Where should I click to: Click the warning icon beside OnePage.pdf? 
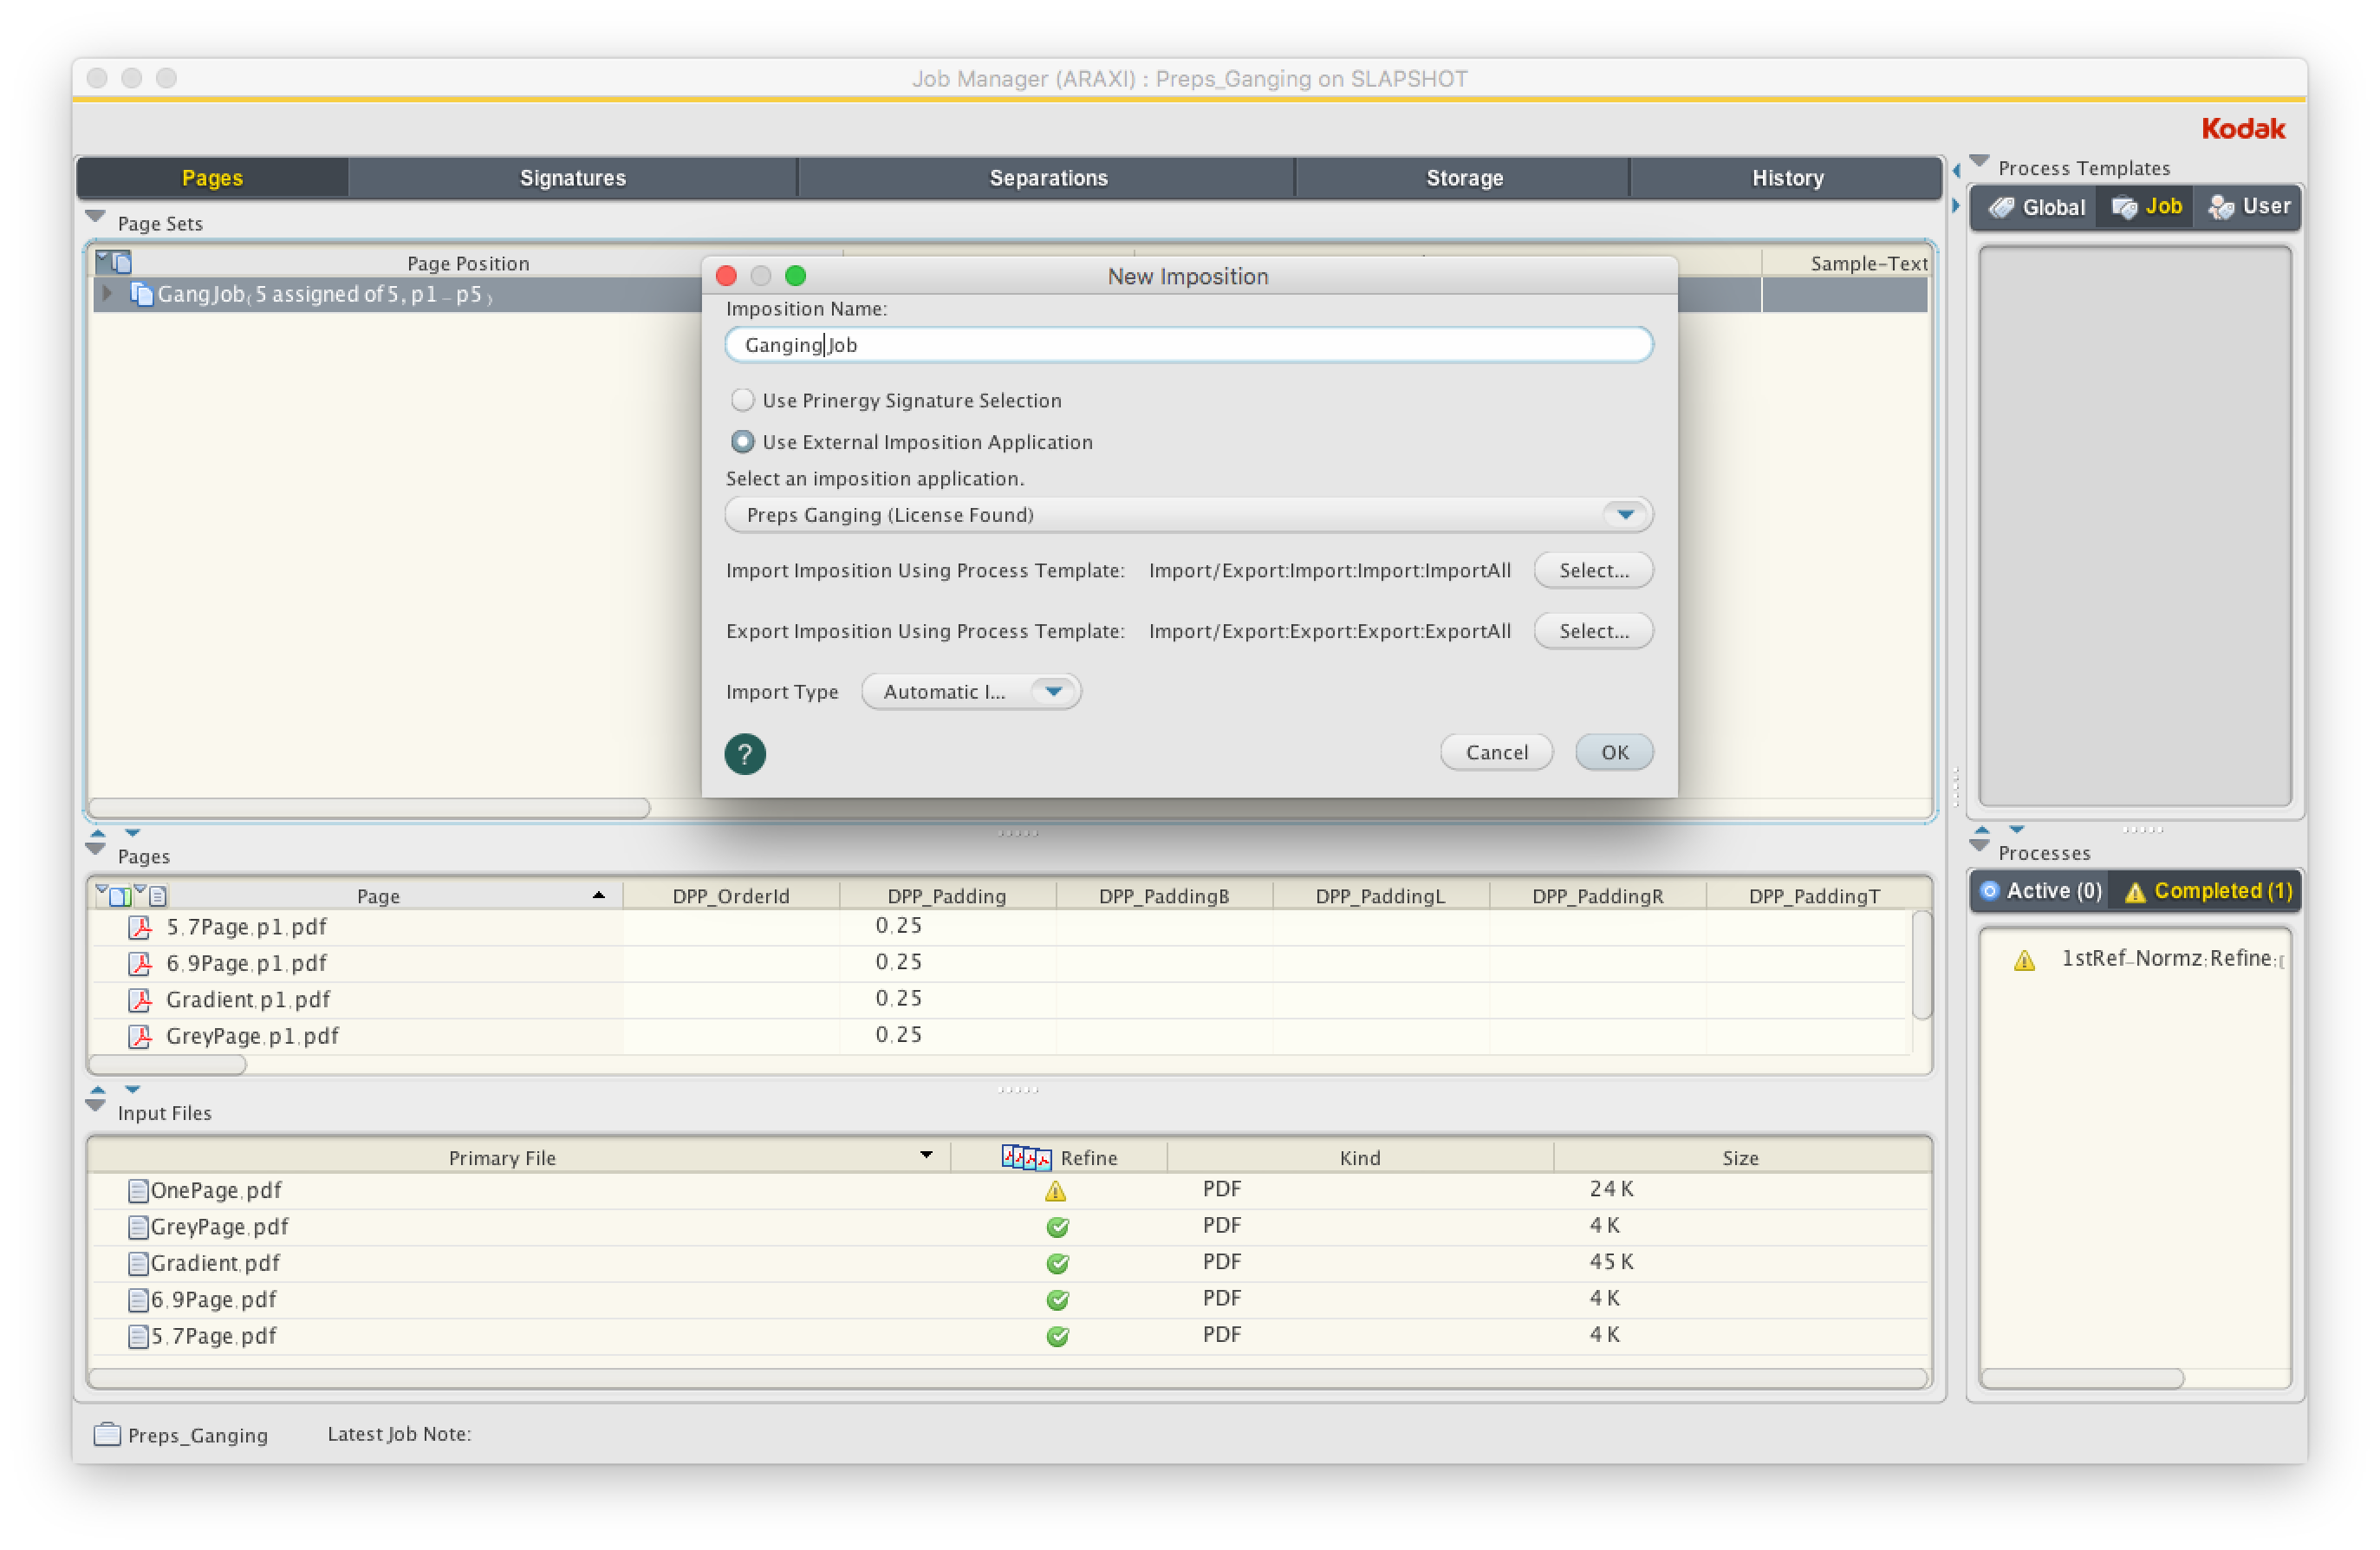1055,1190
